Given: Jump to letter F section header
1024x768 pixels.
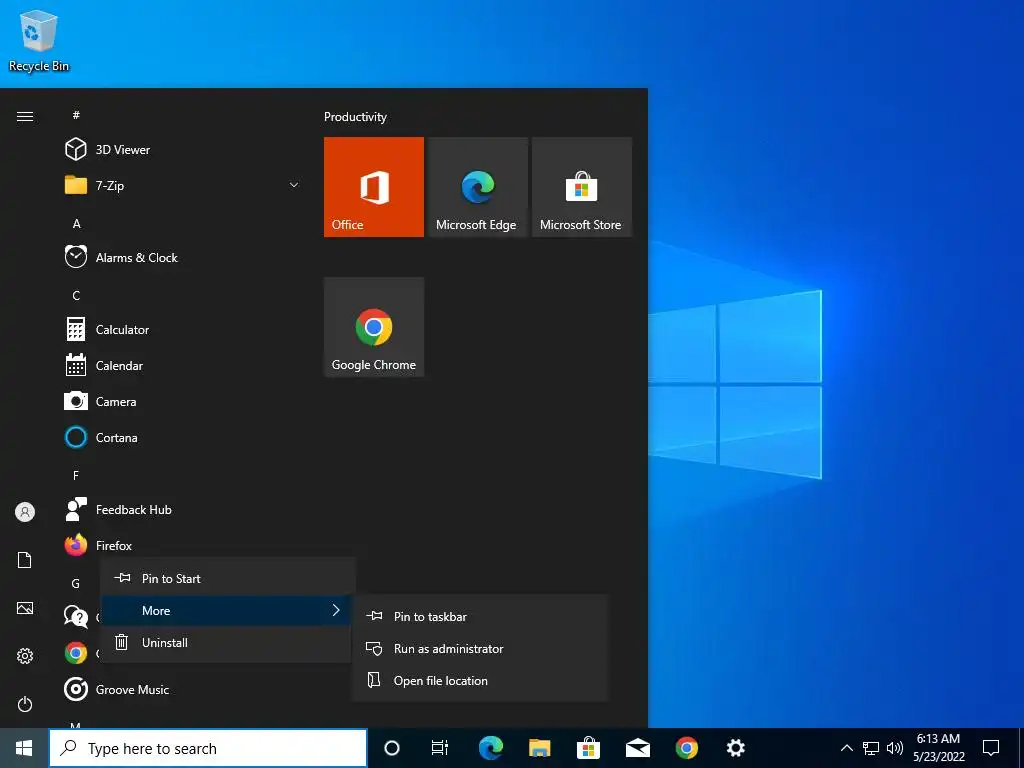Looking at the screenshot, I should [x=76, y=475].
